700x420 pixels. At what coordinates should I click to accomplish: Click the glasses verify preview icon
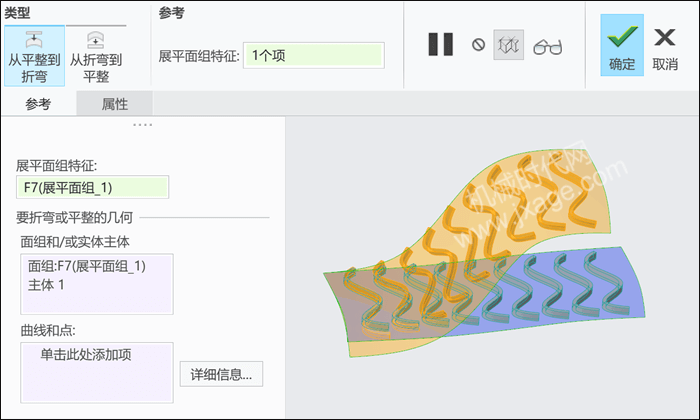tap(547, 46)
